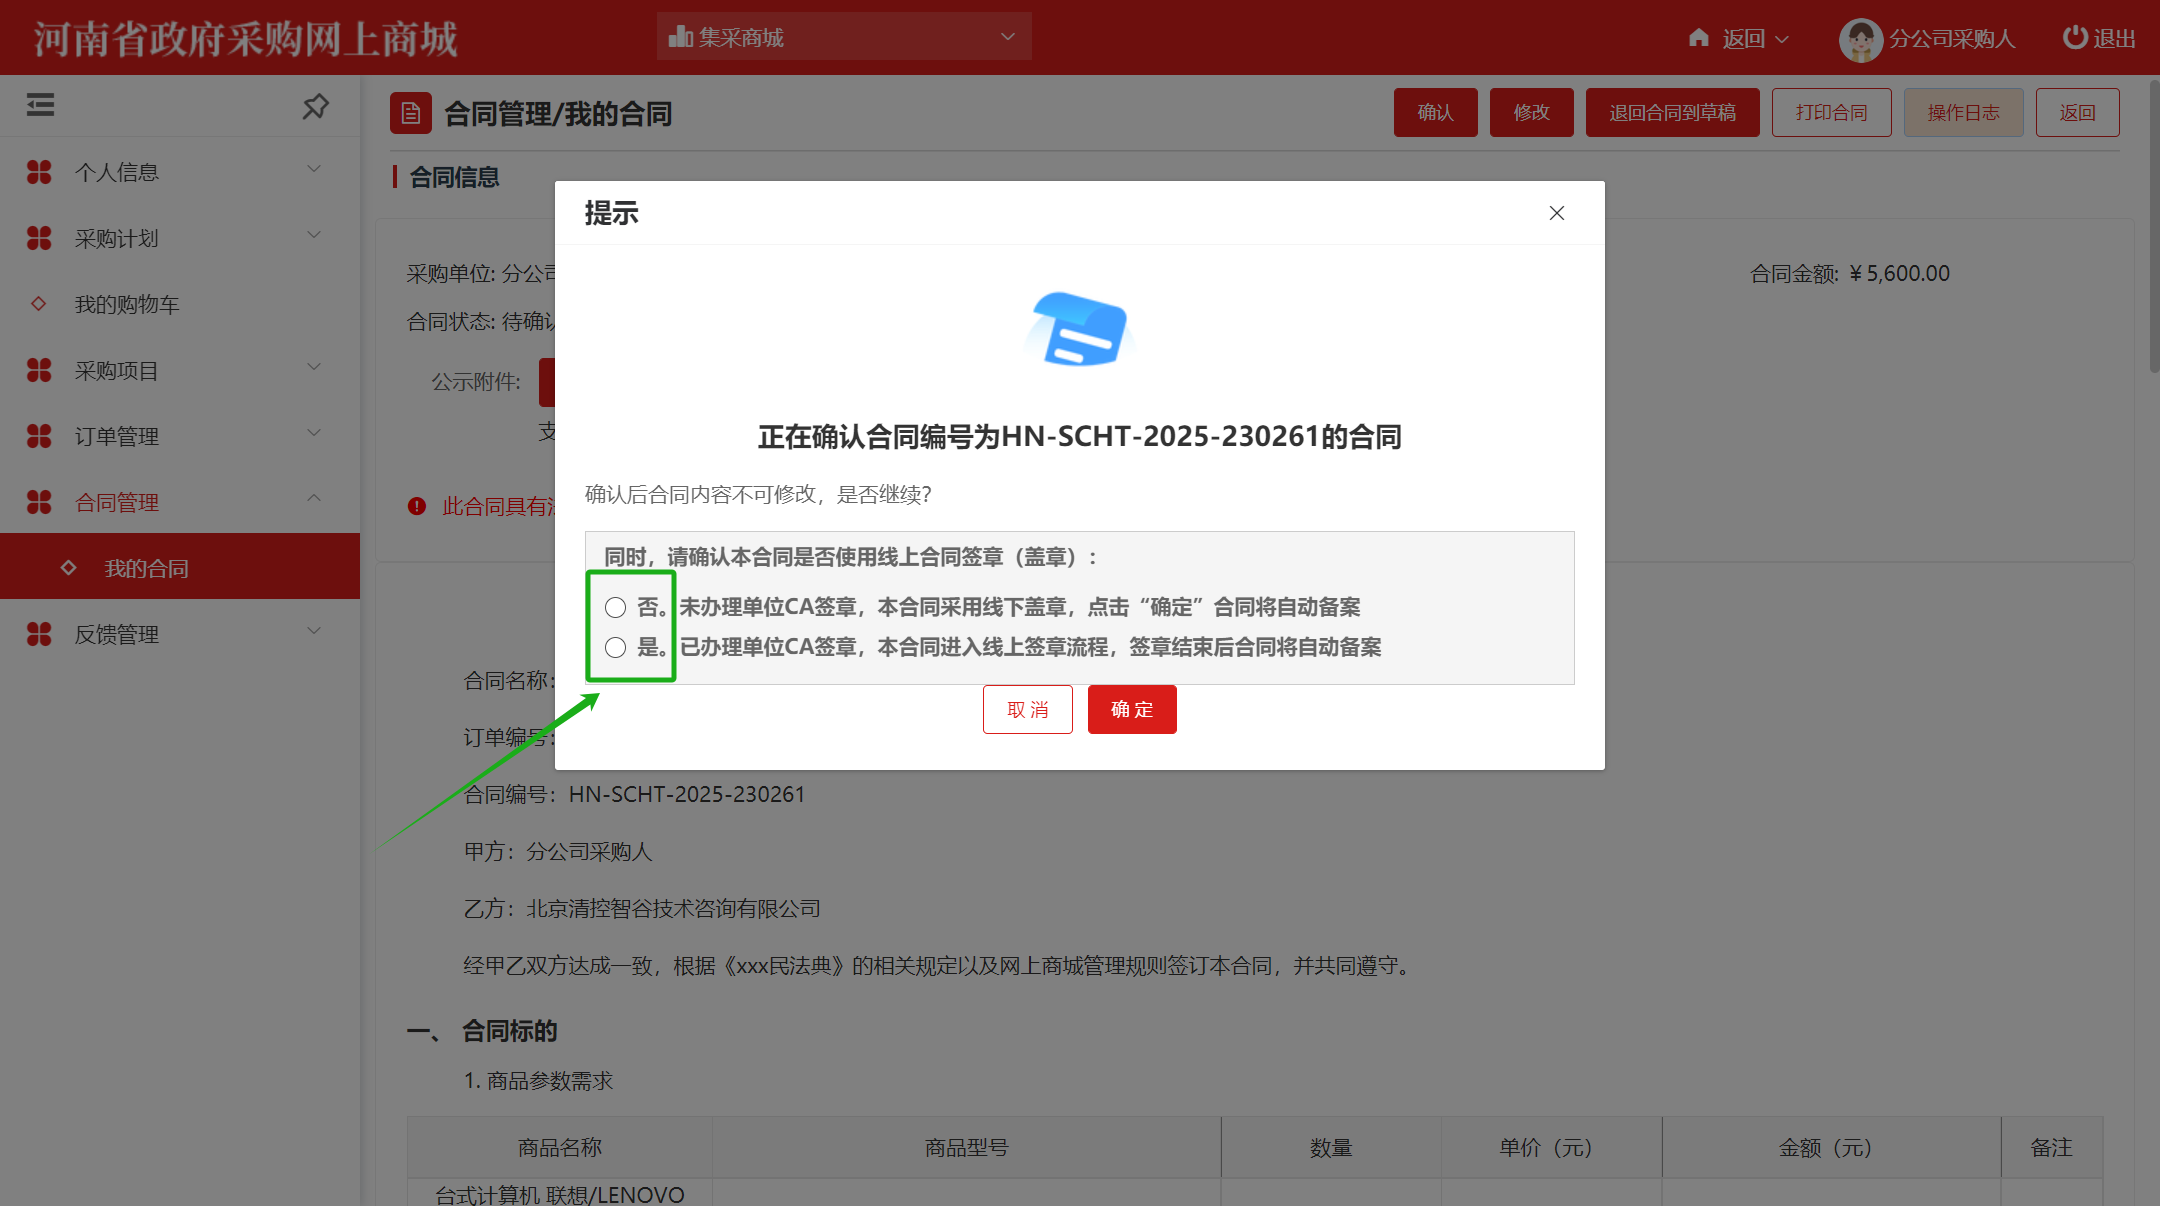
Task: Click the 集采商城 building icon
Action: pos(681,37)
